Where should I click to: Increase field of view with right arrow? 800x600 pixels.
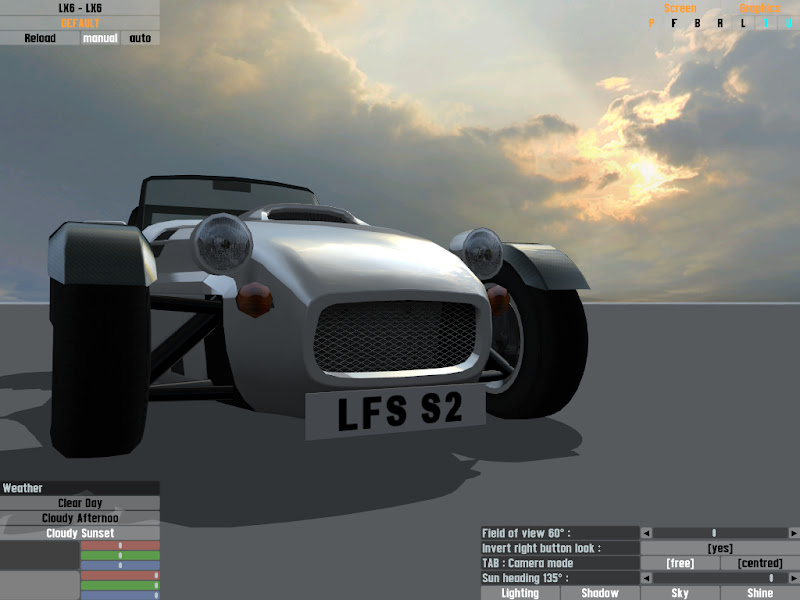pyautogui.click(x=794, y=533)
